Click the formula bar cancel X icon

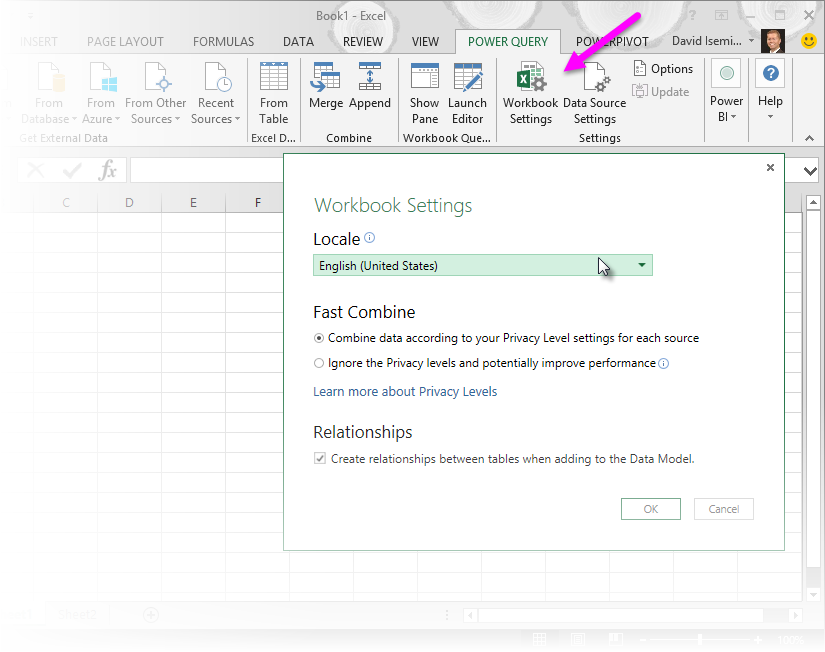(36, 170)
